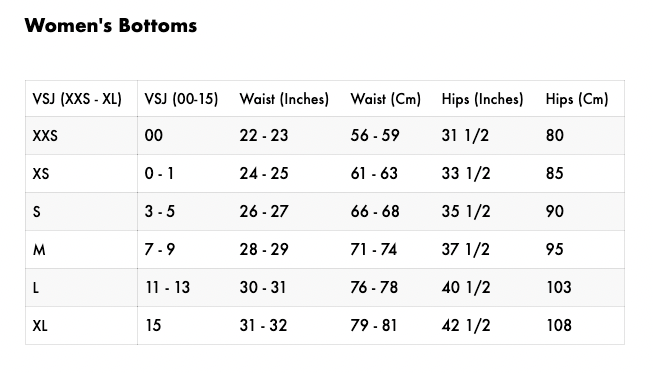Select the Hips (Cm) column header

[x=577, y=99]
